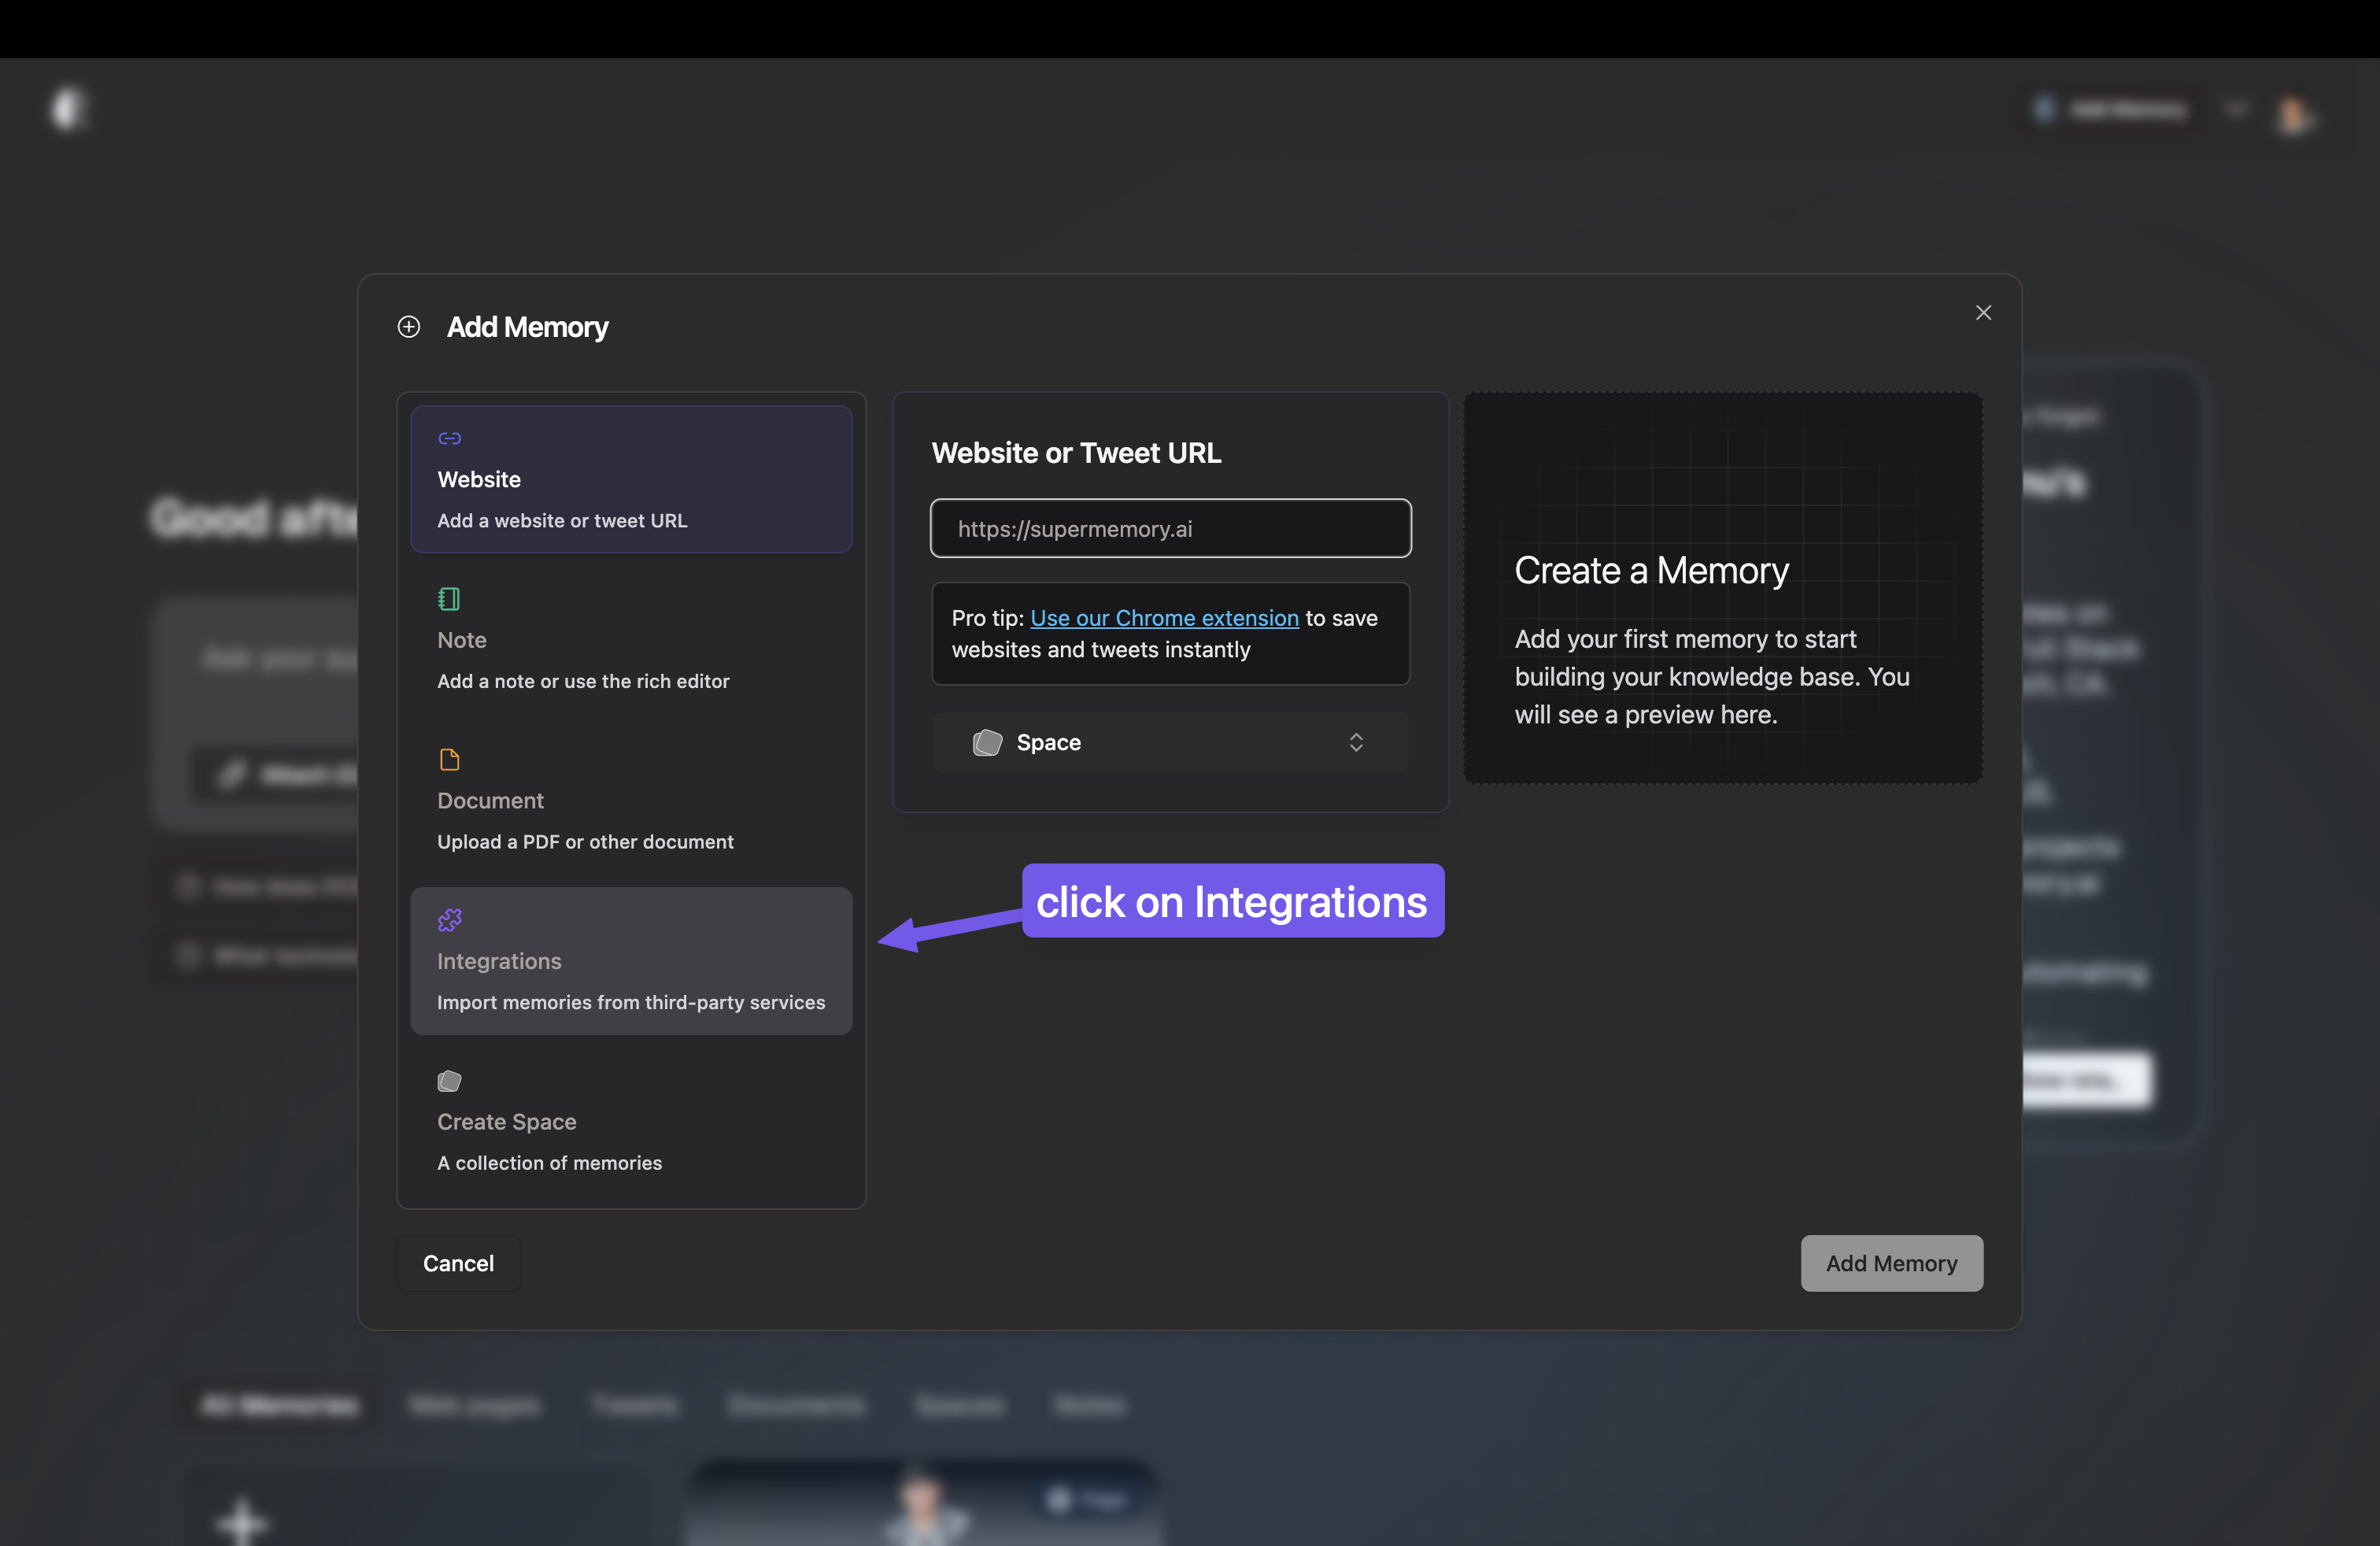Image resolution: width=2380 pixels, height=1546 pixels.
Task: Click the orange Document file icon
Action: pos(448,759)
